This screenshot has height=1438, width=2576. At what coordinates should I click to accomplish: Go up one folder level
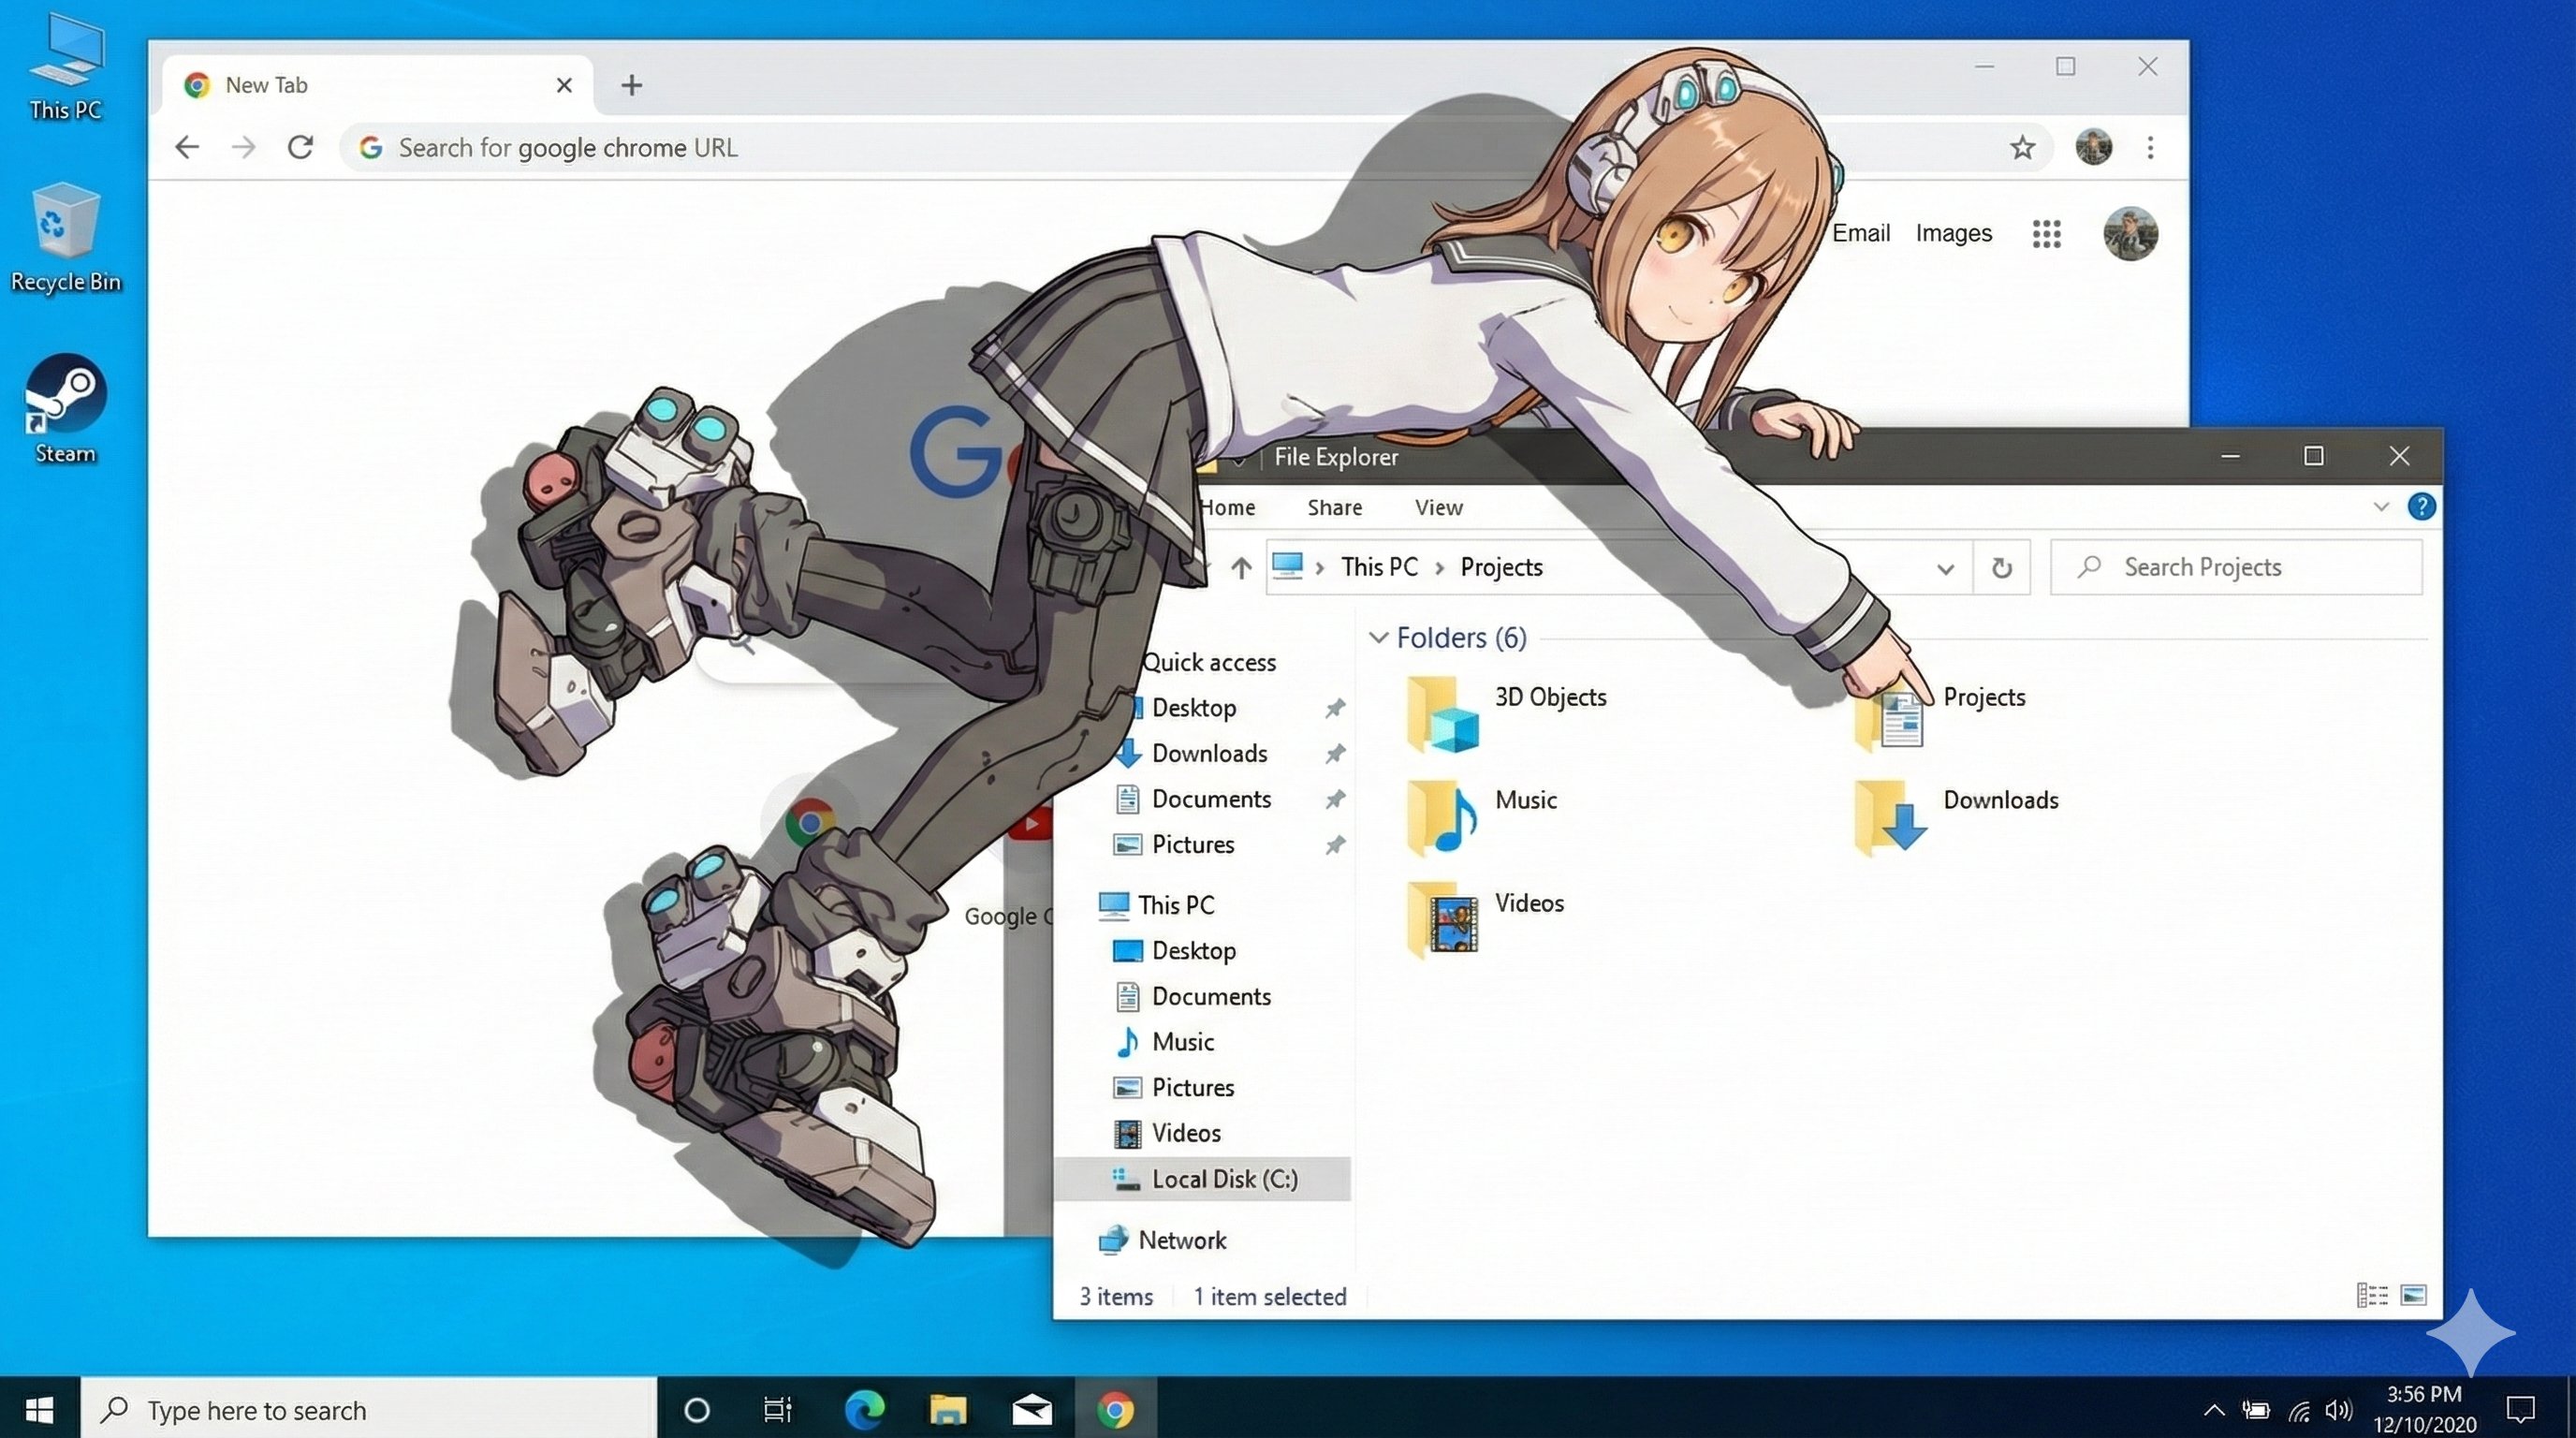coord(1241,568)
